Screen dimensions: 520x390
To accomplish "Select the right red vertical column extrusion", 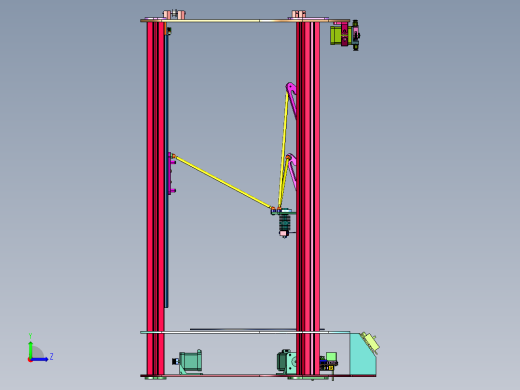I will [308, 198].
